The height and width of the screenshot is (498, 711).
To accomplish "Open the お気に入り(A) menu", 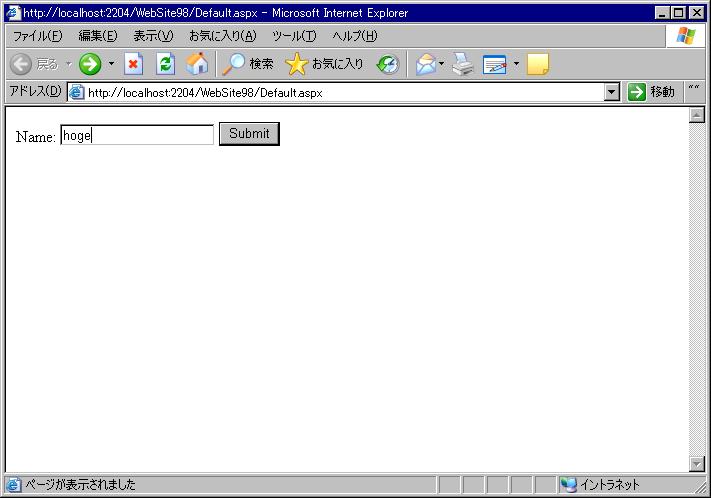I will coord(223,36).
